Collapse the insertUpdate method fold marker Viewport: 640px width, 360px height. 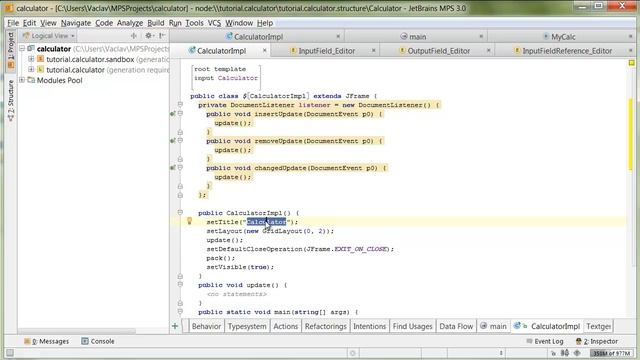click(180, 113)
